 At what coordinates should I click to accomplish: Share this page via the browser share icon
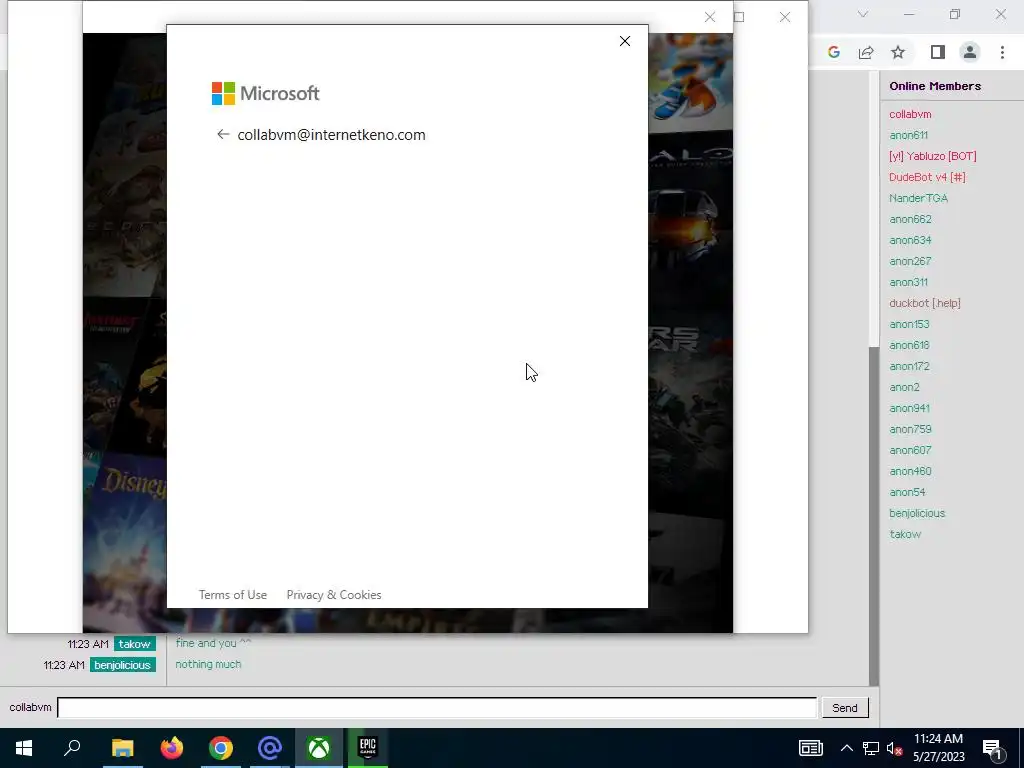pos(866,52)
